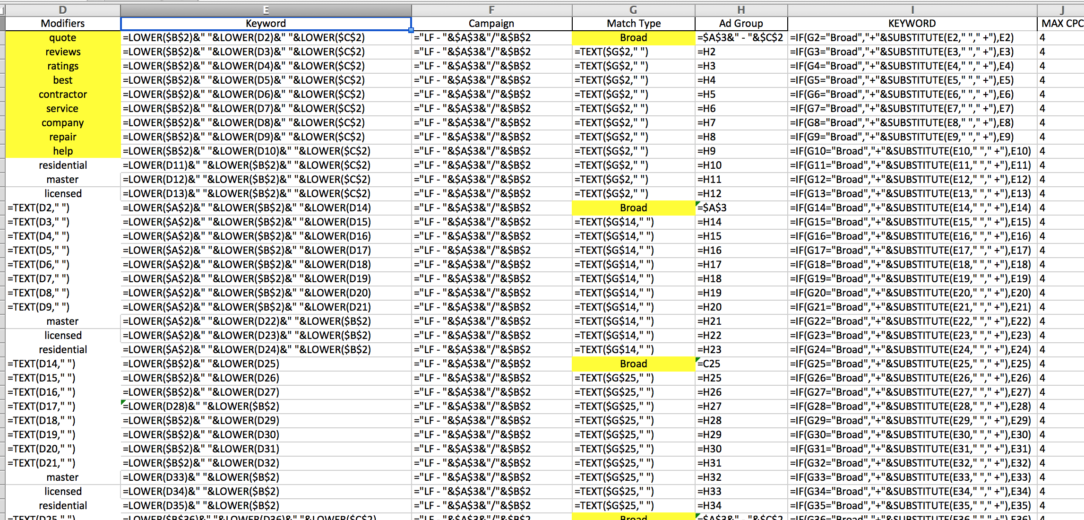Select column E header

pyautogui.click(x=265, y=9)
